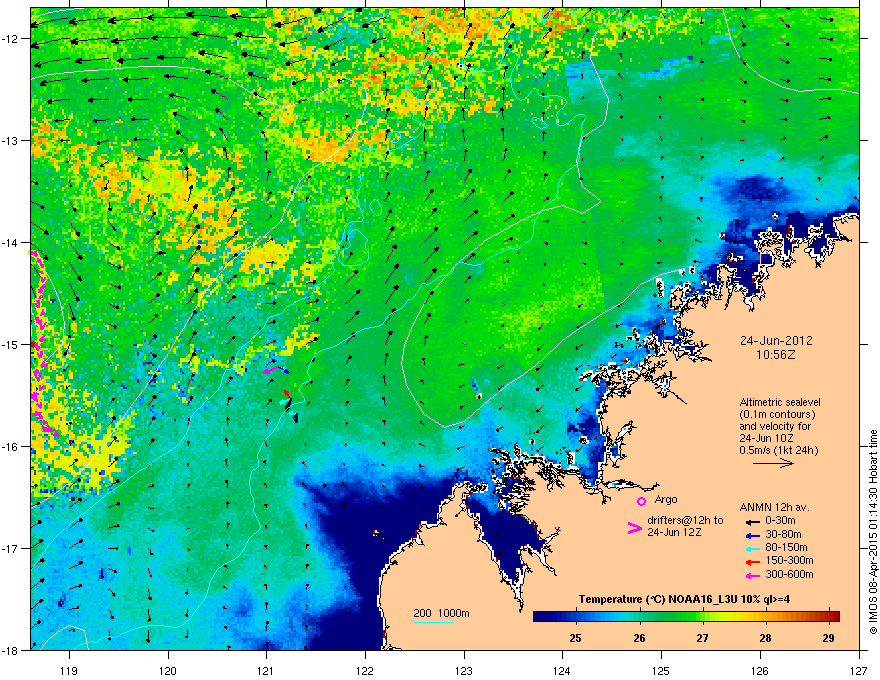Click the blue 30-80m arrow in legend
Viewport: 880px width, 680px height.
(752, 535)
